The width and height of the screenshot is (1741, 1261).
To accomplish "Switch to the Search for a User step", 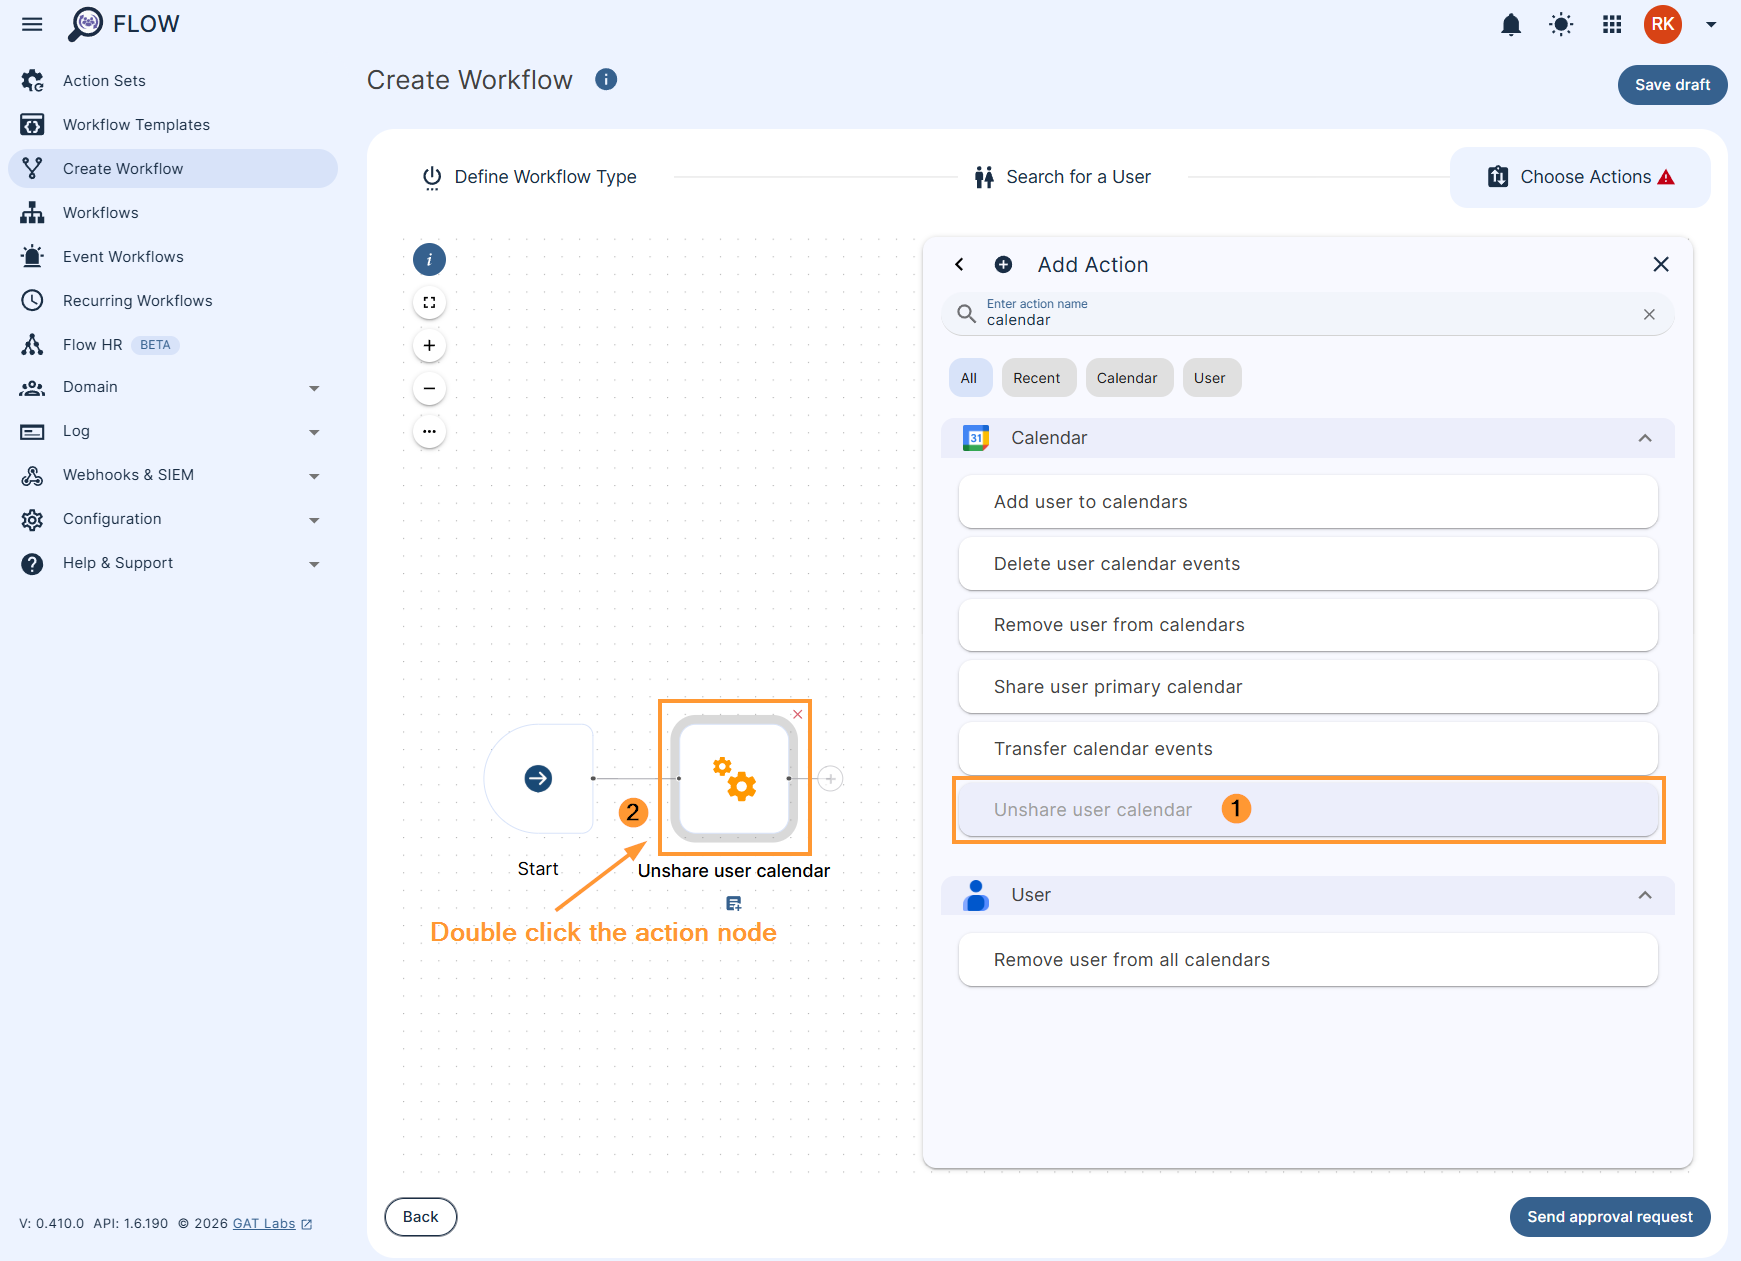I will (1078, 176).
